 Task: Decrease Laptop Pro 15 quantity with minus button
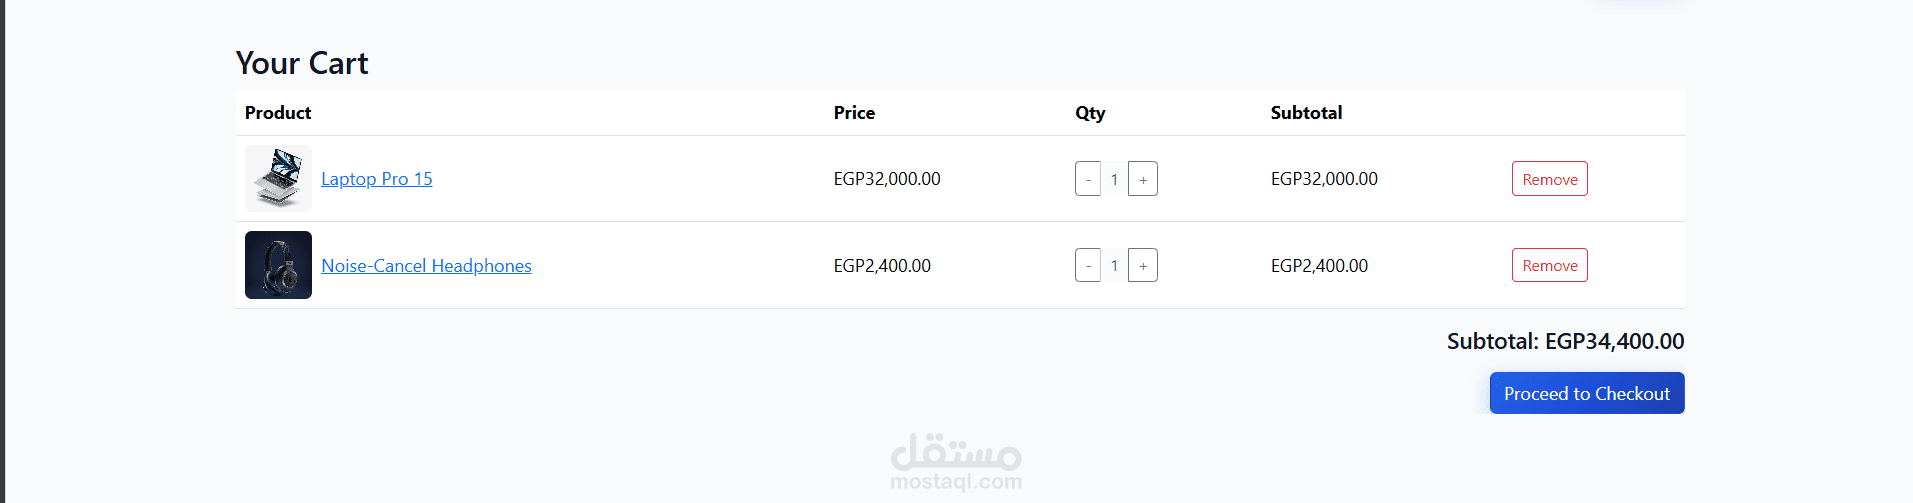(x=1088, y=179)
